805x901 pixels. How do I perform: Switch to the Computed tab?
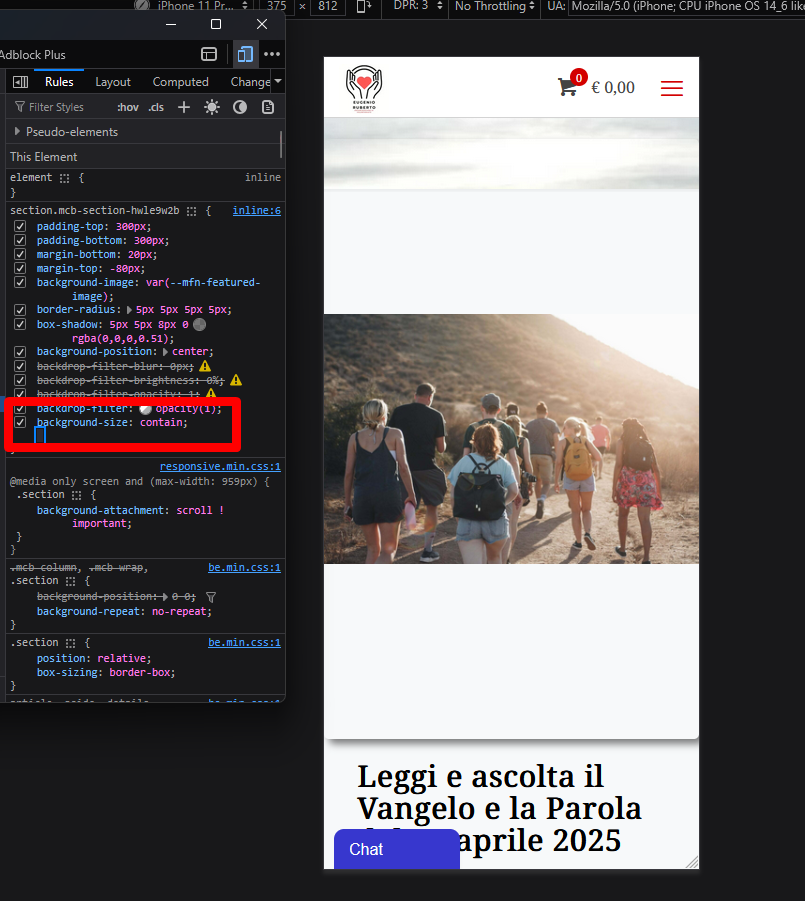point(180,82)
